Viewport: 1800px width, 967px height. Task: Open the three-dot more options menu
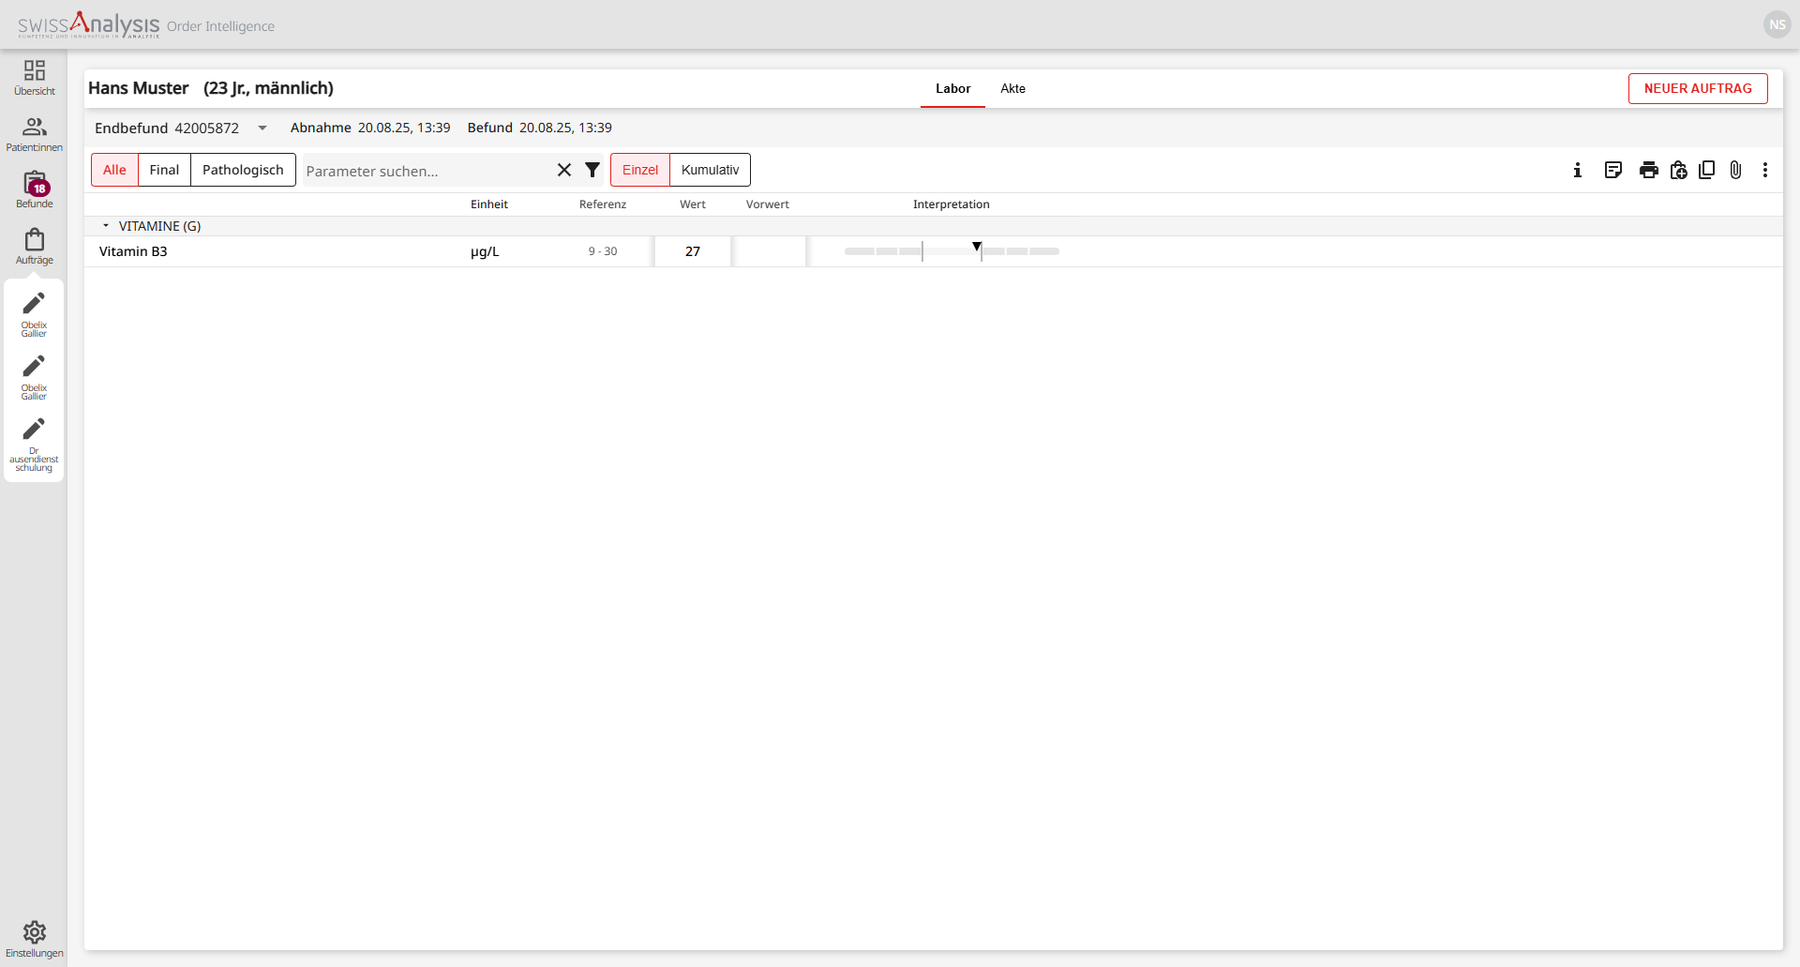[1765, 170]
